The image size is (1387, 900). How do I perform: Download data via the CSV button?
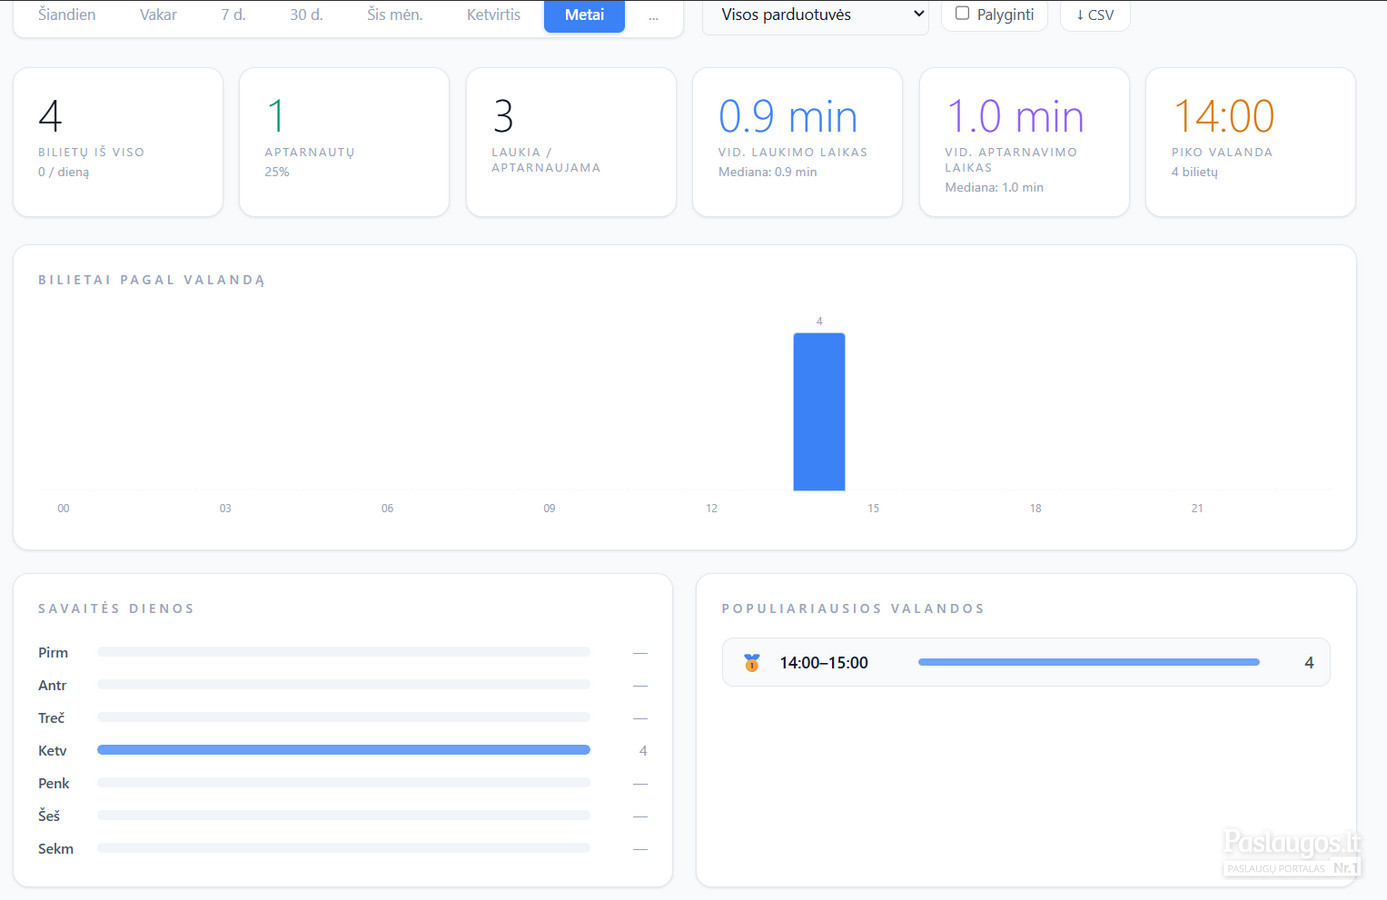pos(1095,15)
